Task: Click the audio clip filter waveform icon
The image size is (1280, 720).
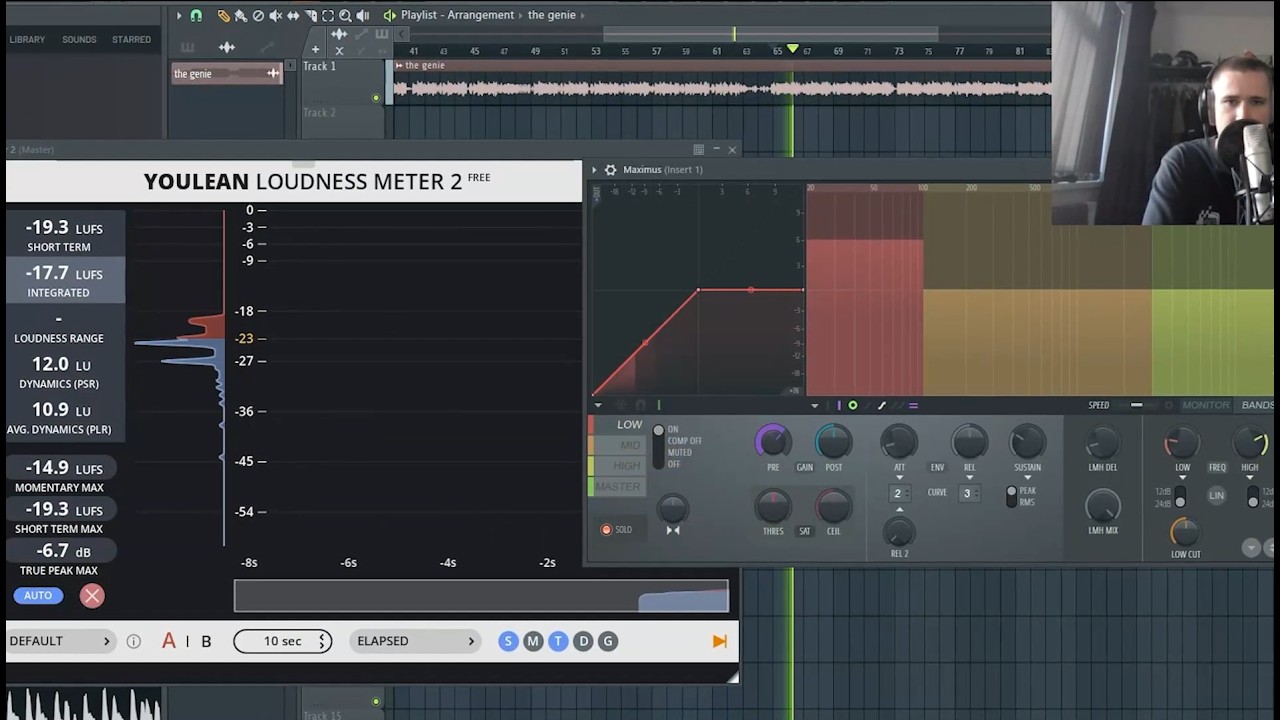Action: [339, 35]
